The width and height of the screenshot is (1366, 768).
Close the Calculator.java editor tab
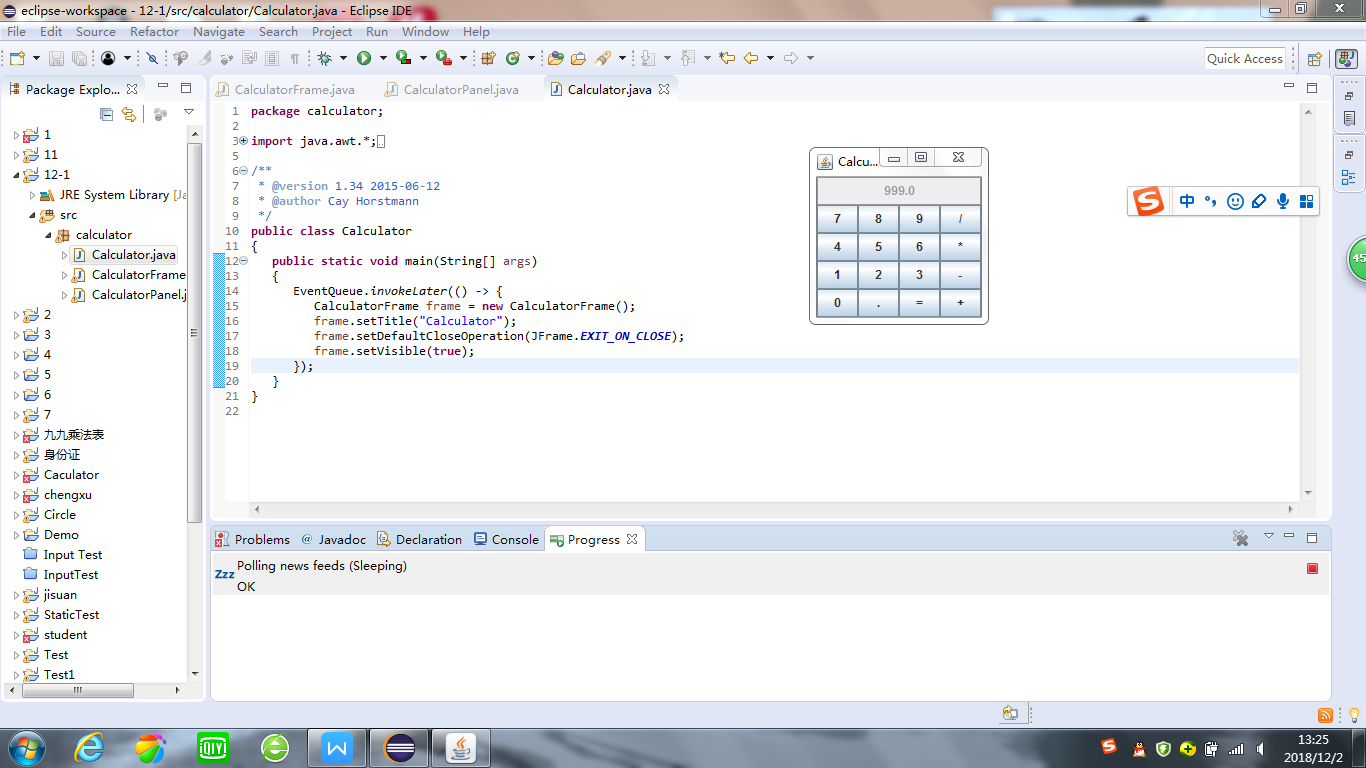663,89
